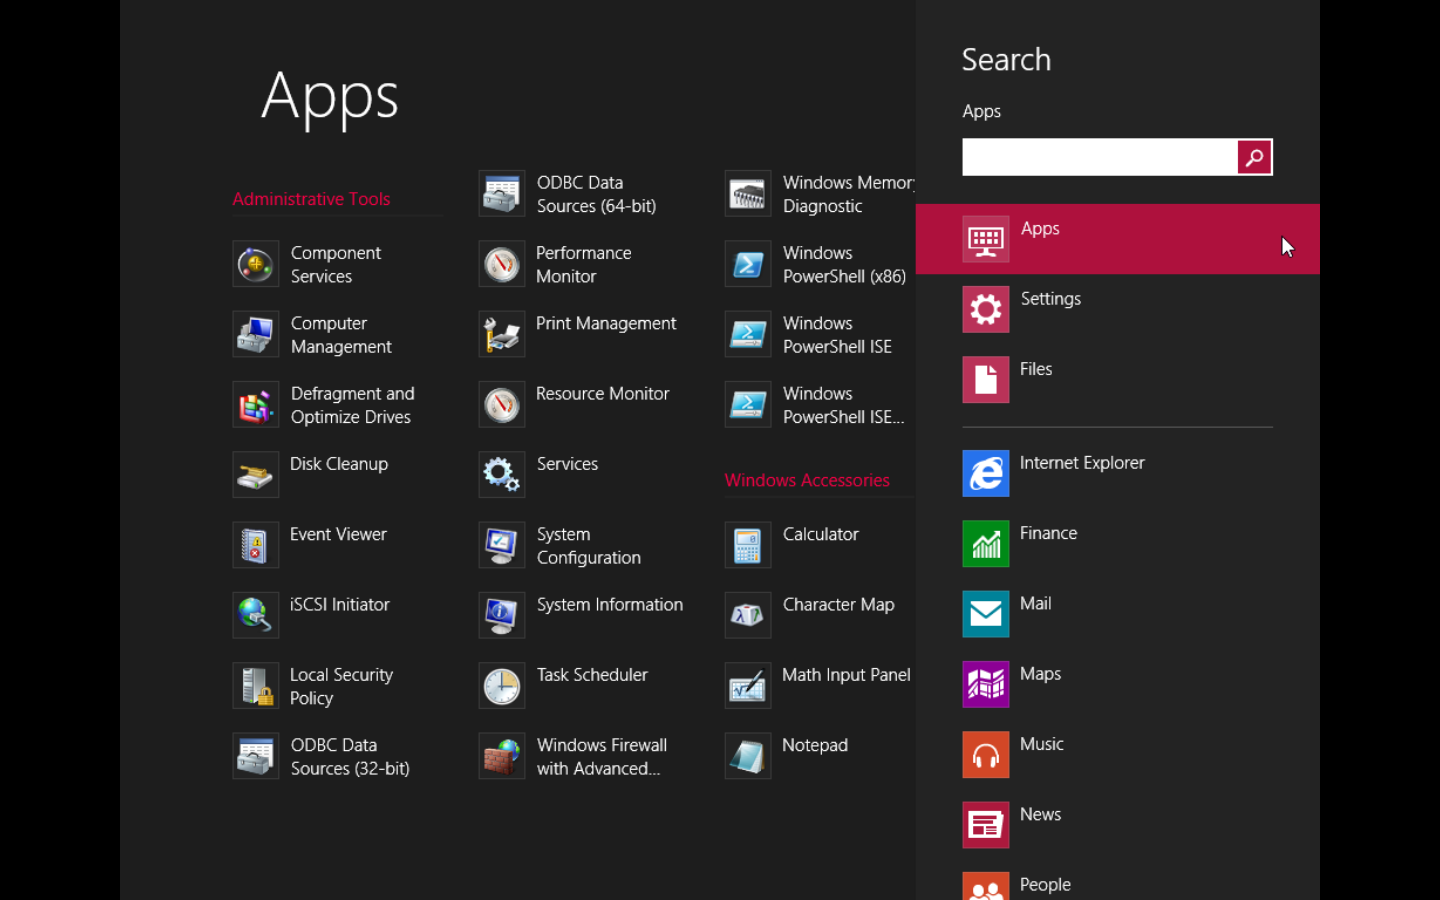1440x900 pixels.
Task: Click the 'Resource Monitor' label
Action: pyautogui.click(x=602, y=394)
